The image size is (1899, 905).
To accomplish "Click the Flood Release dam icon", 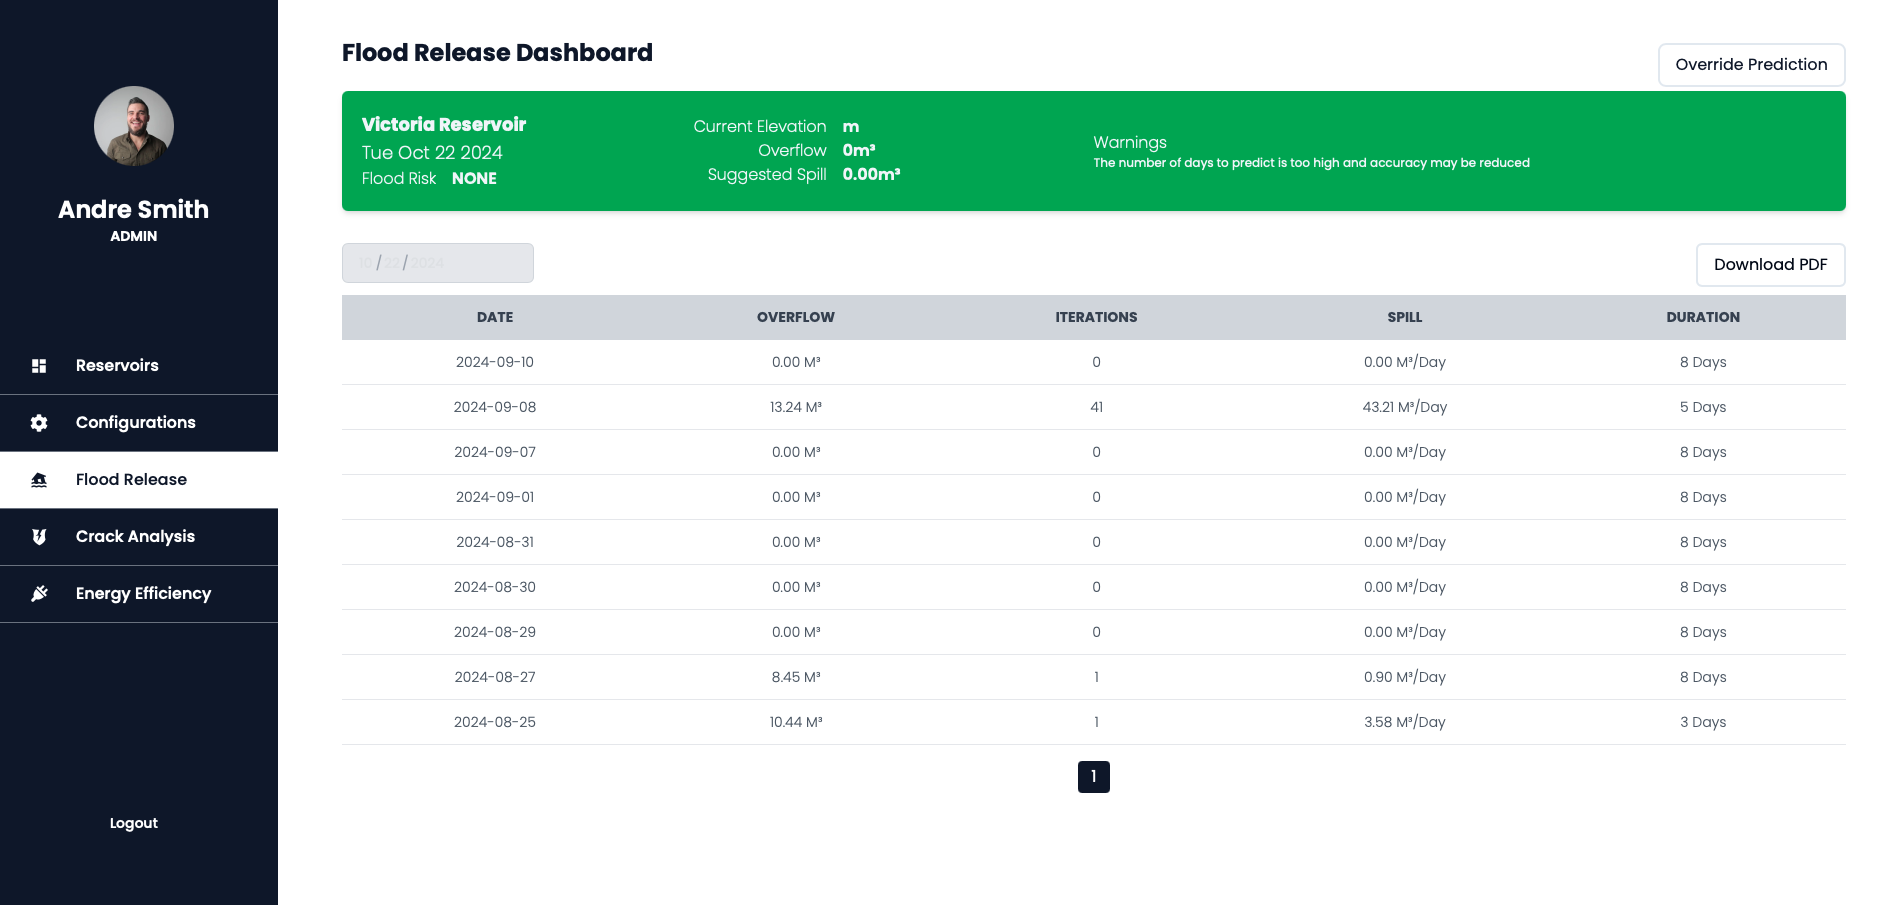I will coord(39,480).
